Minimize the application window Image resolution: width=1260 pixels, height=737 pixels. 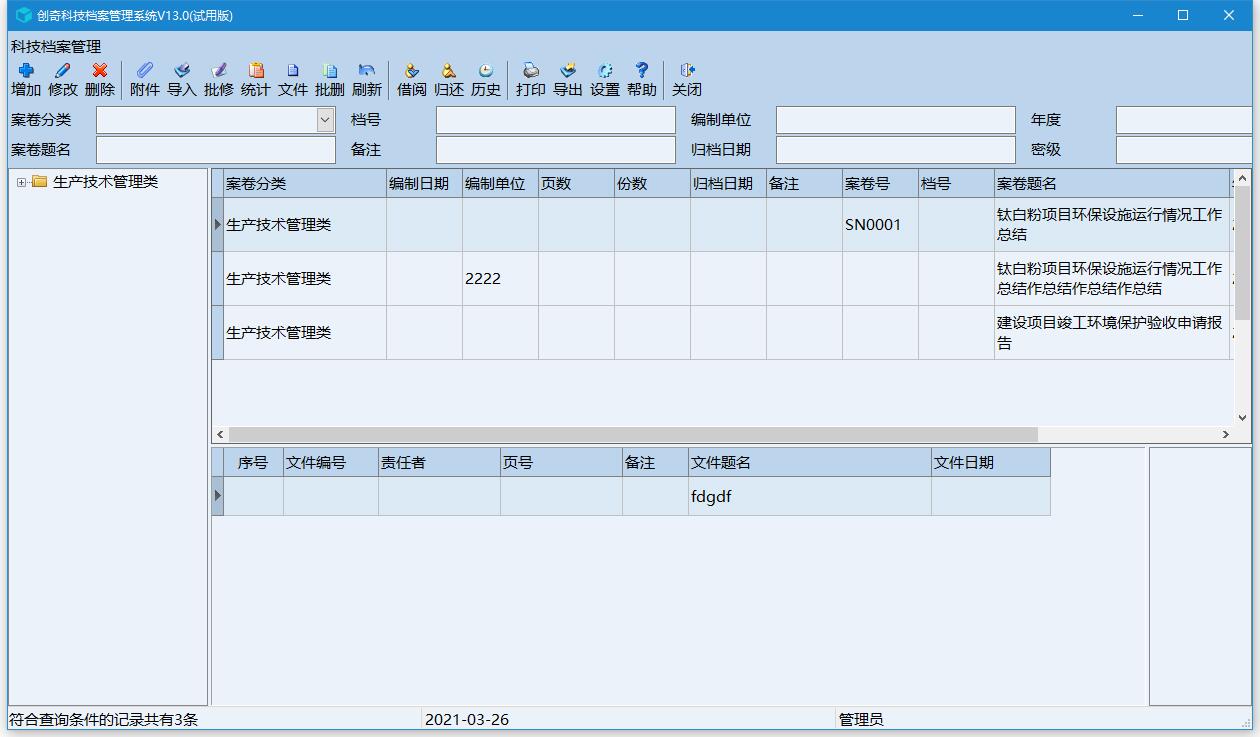pyautogui.click(x=1137, y=15)
